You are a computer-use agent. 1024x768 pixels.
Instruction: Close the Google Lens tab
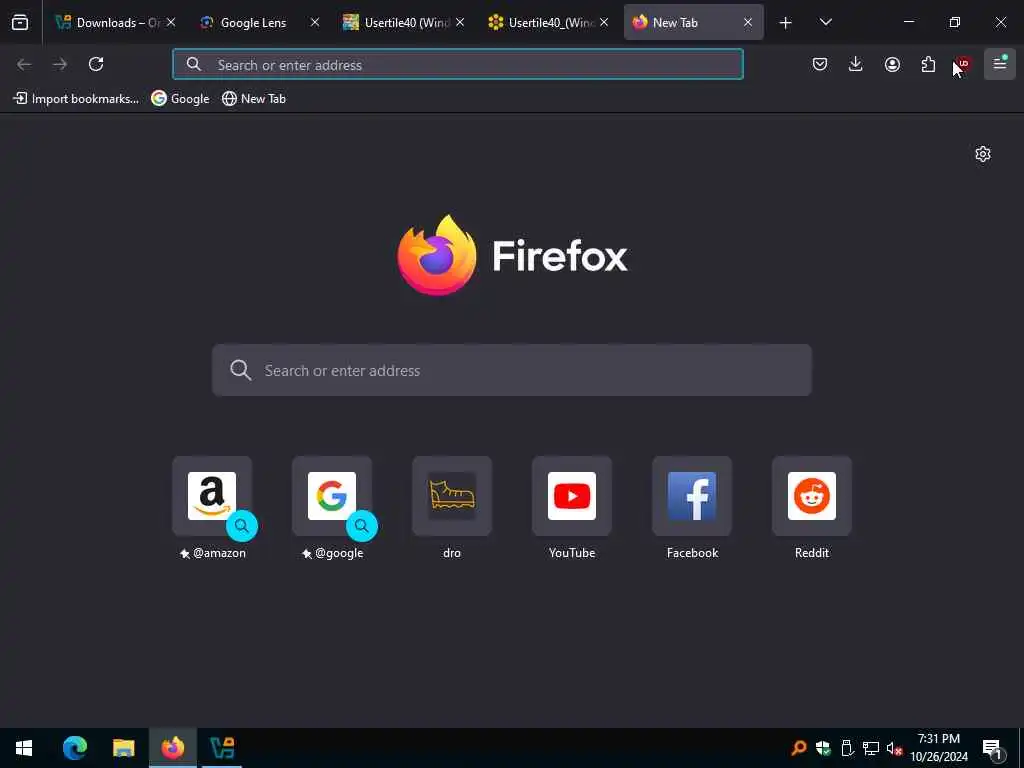[x=315, y=23]
